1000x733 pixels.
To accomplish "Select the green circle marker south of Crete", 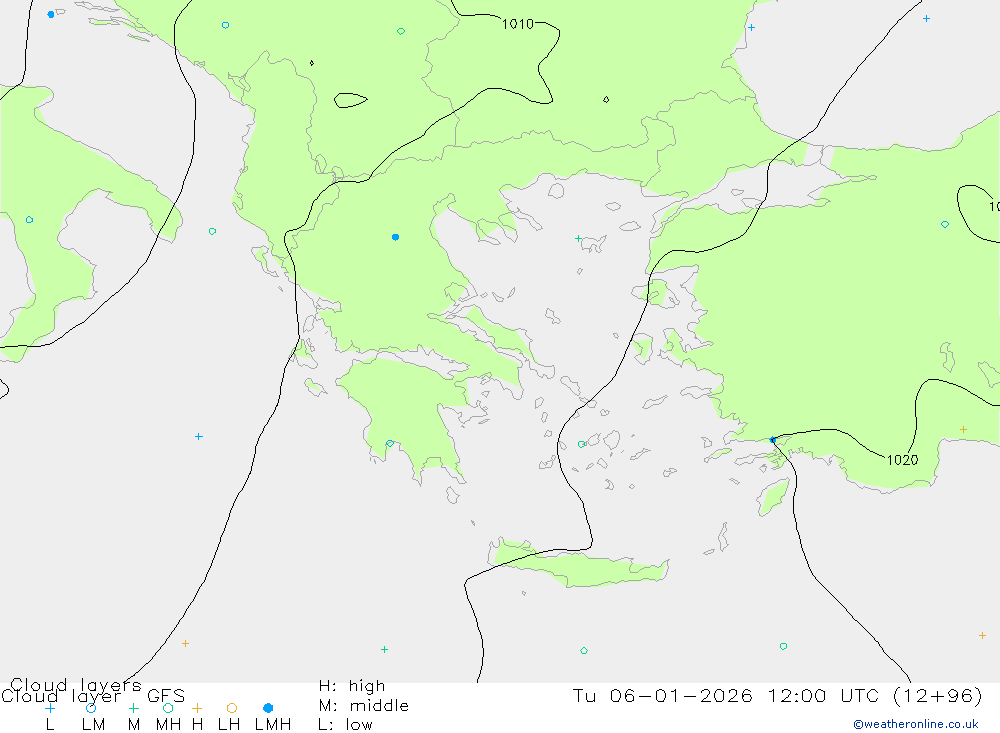I will pyautogui.click(x=584, y=651).
